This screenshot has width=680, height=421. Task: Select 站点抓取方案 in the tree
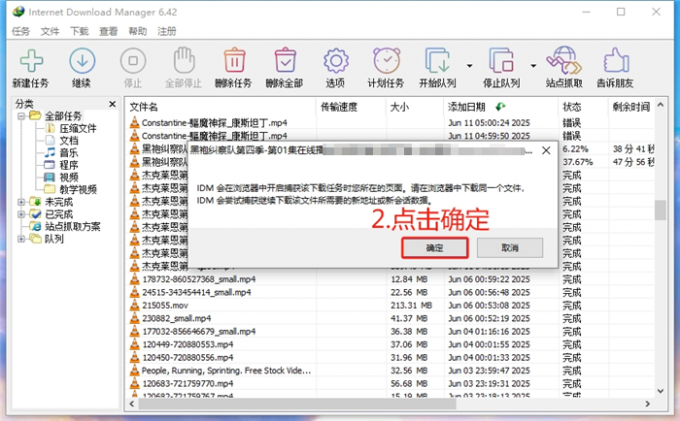coord(72,226)
